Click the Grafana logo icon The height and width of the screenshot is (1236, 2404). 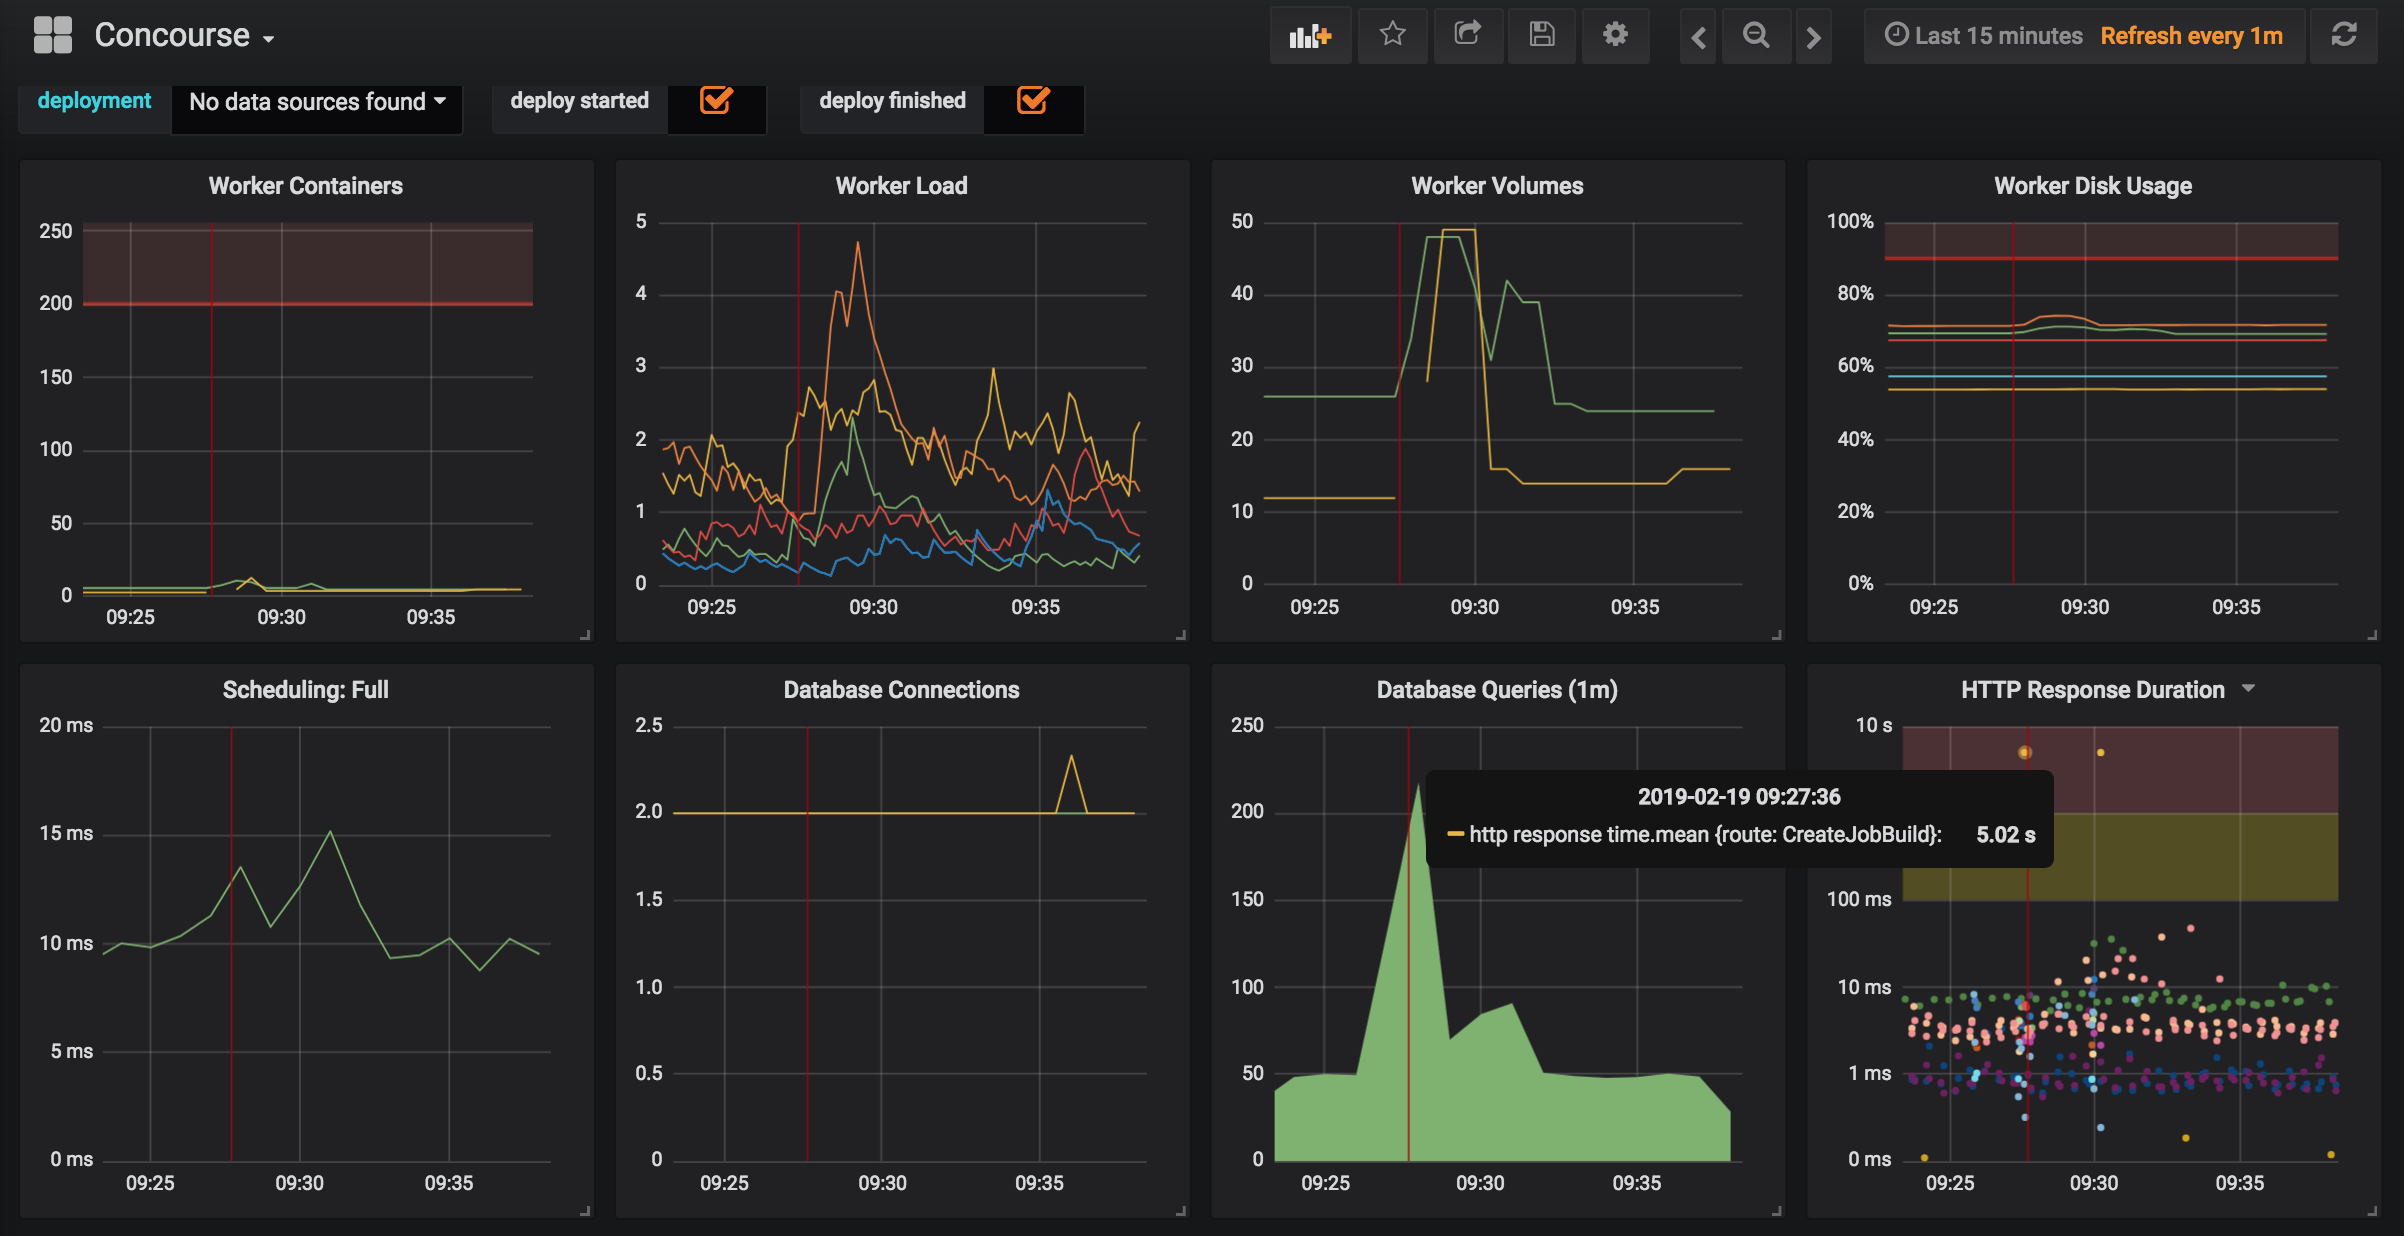pos(53,33)
